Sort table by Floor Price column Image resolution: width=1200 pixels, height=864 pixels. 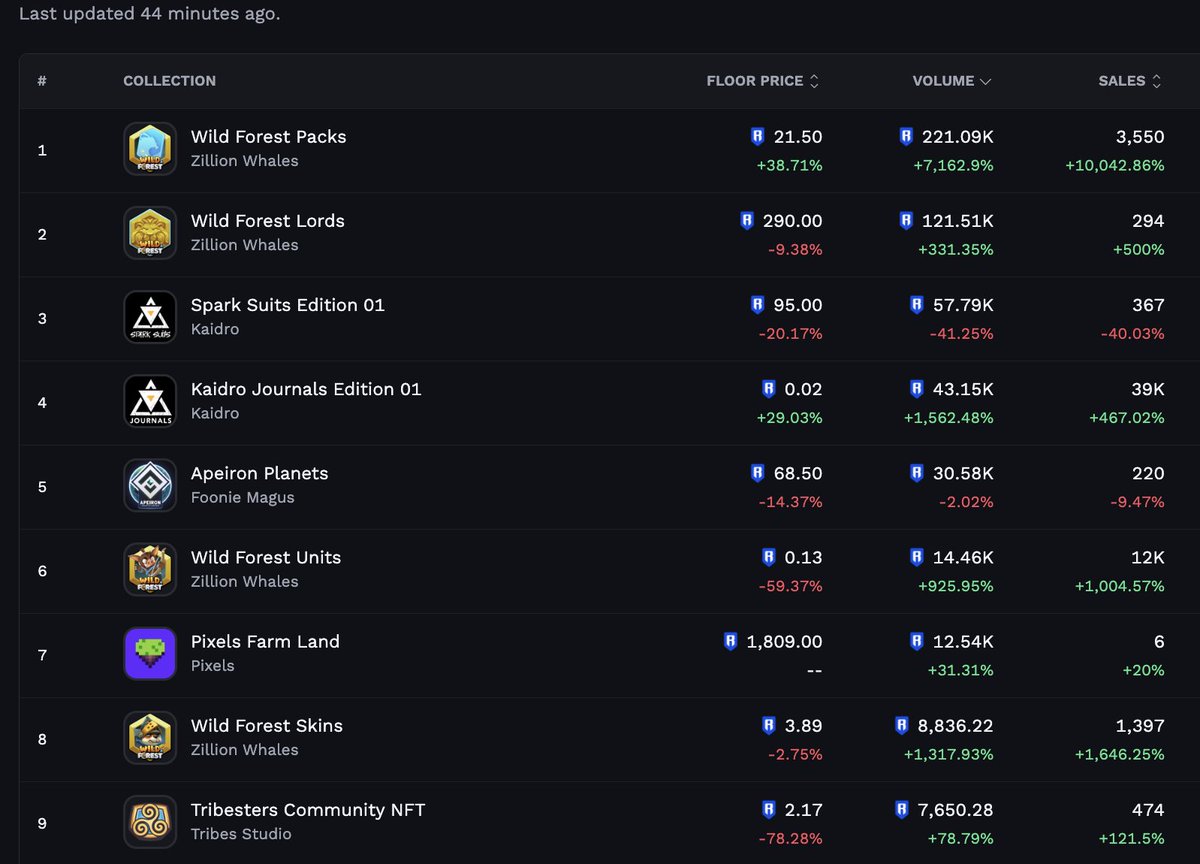763,81
